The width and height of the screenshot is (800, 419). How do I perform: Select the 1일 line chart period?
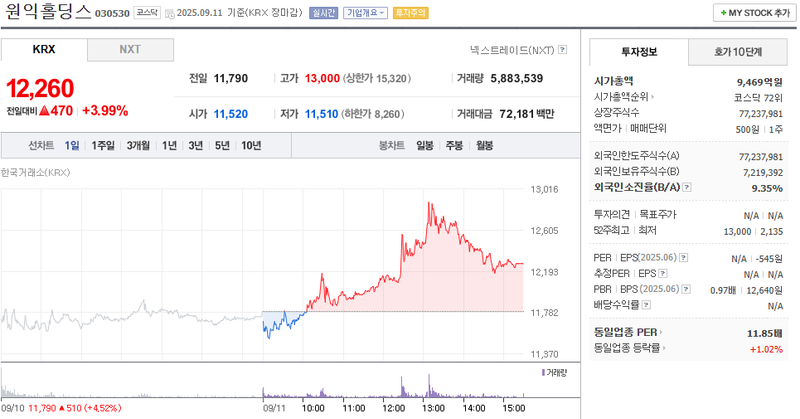pyautogui.click(x=72, y=145)
